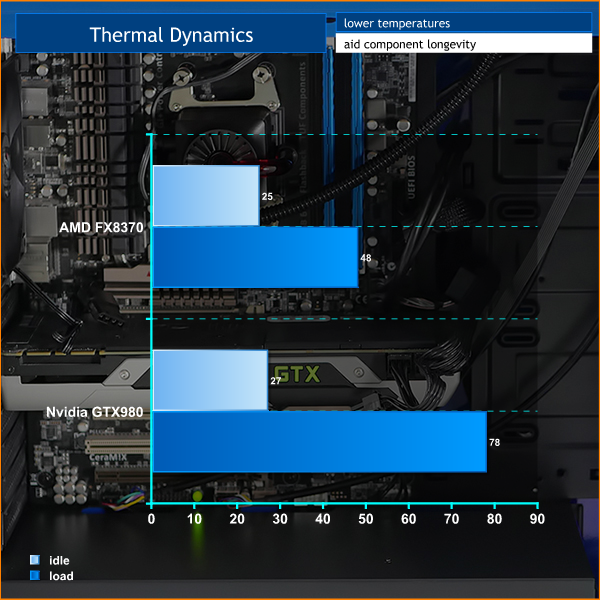
Task: Click the x-axis label "80"
Action: (x=494, y=519)
